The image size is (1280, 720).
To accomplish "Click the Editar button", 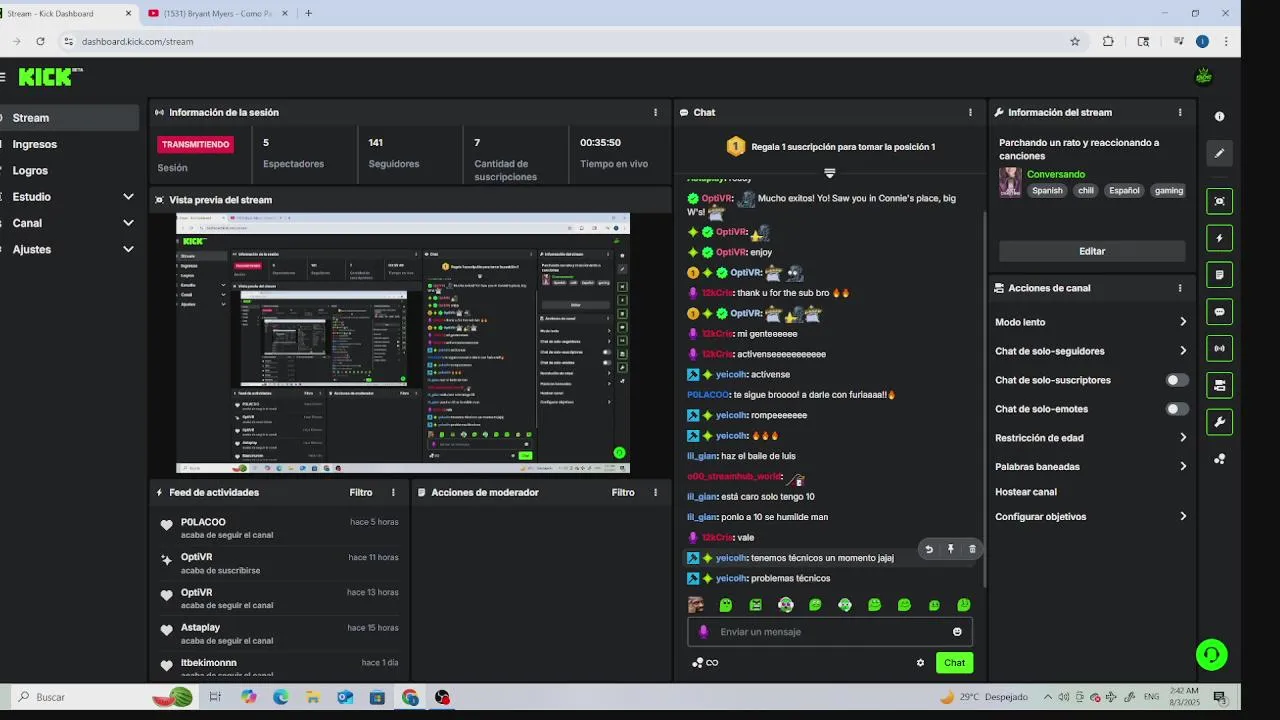I will click(1092, 251).
